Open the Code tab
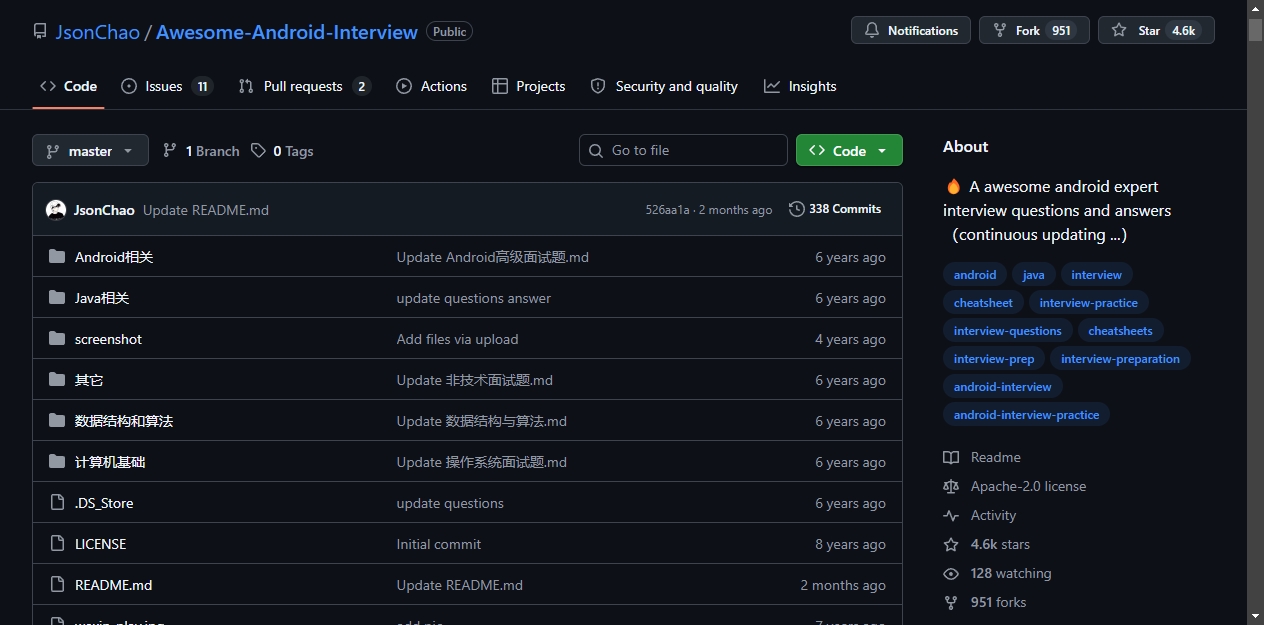Image resolution: width=1264 pixels, height=625 pixels. point(68,86)
